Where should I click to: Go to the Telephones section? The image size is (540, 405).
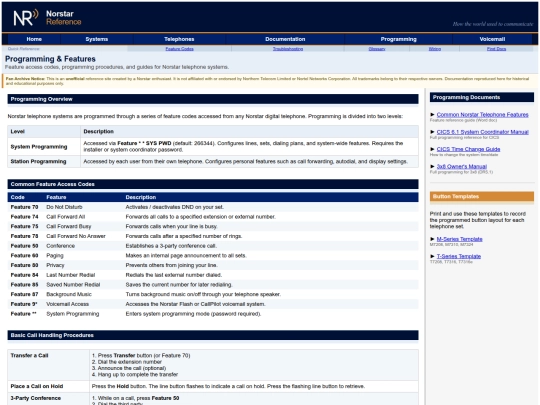[x=179, y=39]
